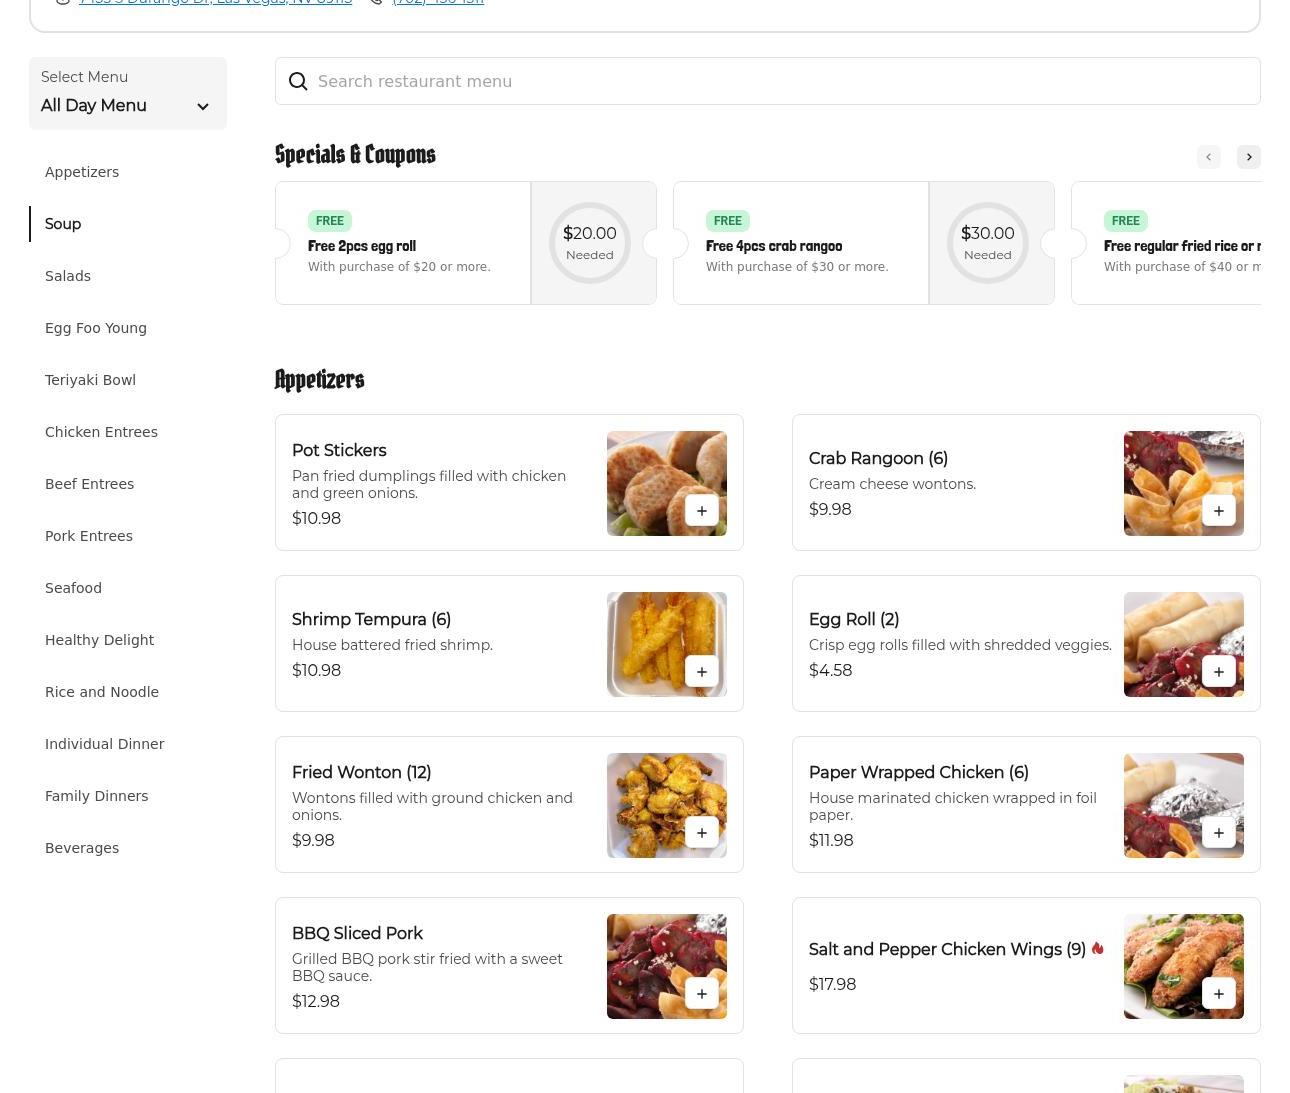Viewport: 1290px width, 1093px height.
Task: Add Salt and Pepper Chicken Wings
Action: [1218, 994]
